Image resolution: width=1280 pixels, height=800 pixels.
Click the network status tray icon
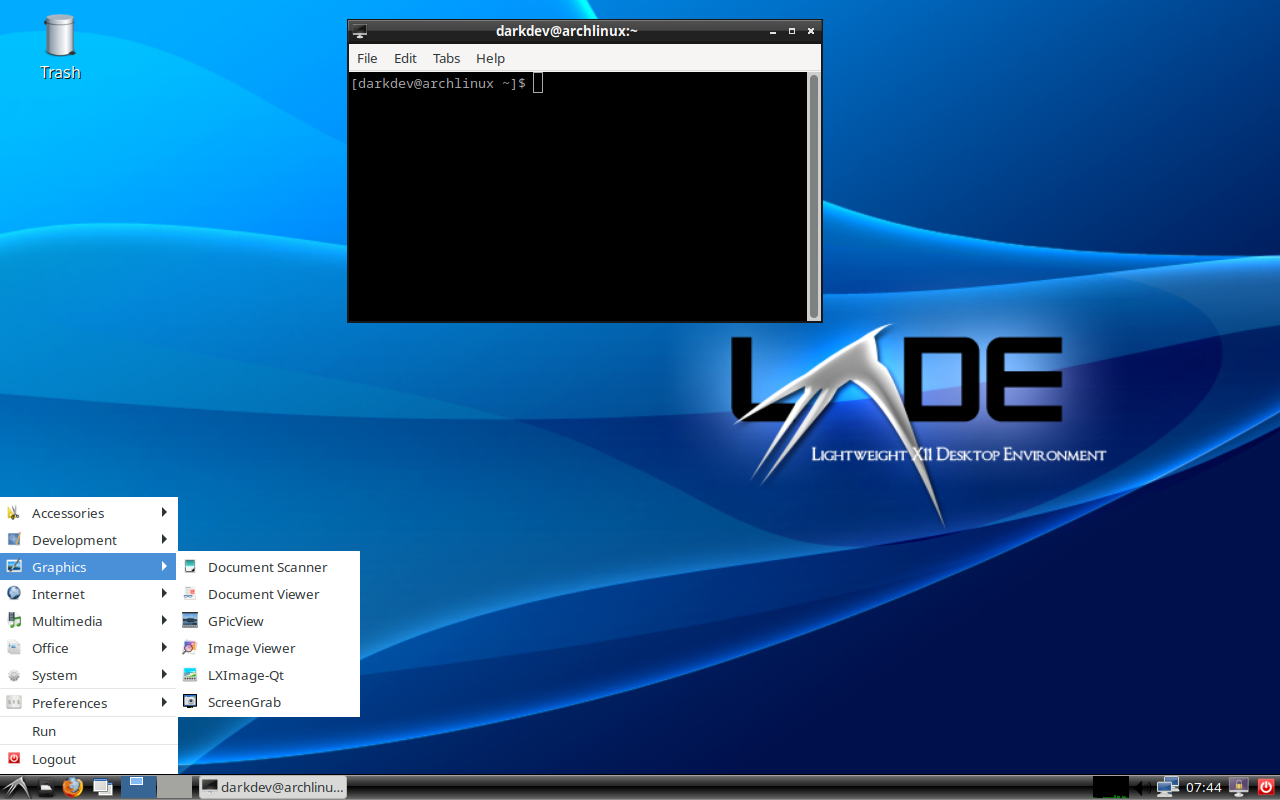tap(1167, 787)
